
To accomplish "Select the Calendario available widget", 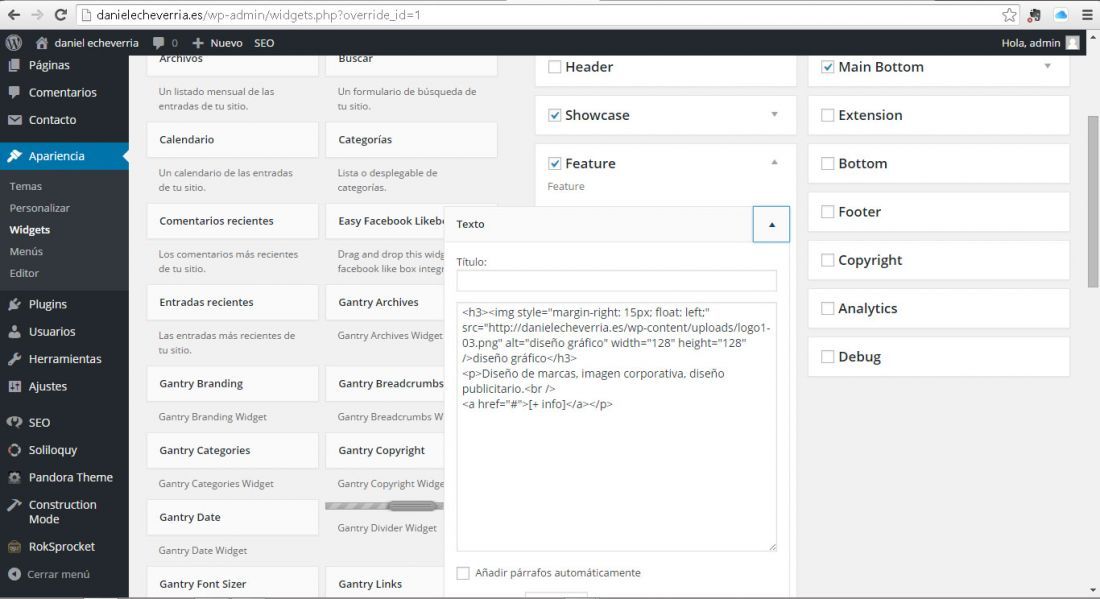I will (232, 140).
